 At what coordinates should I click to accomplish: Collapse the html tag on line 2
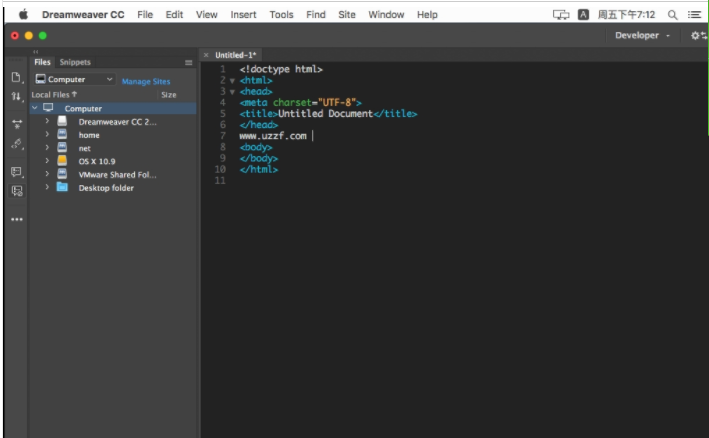232,80
